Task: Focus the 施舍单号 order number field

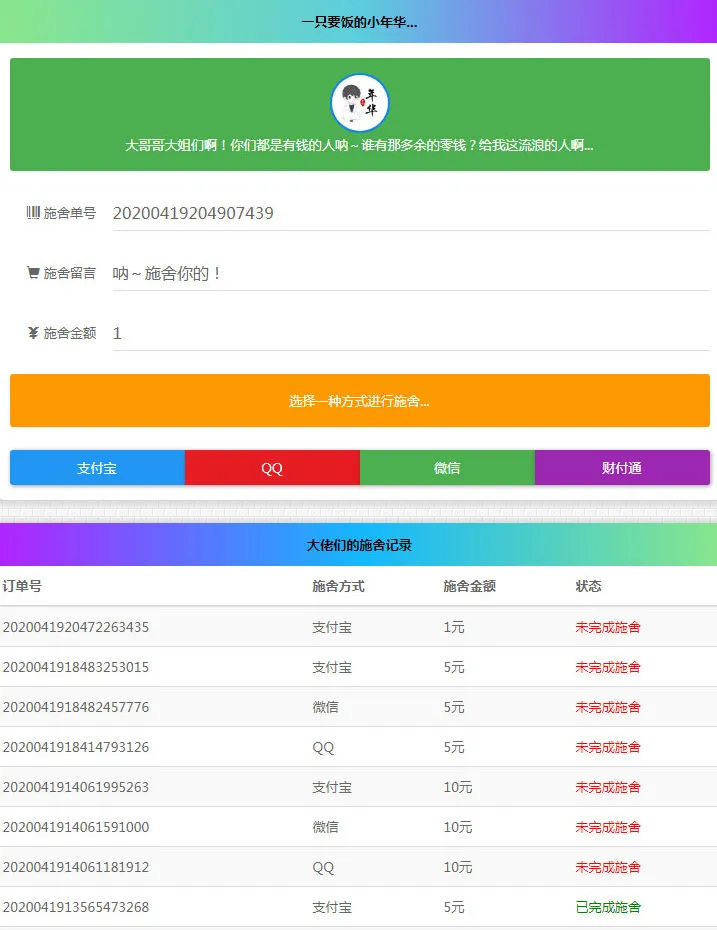Action: tap(411, 213)
